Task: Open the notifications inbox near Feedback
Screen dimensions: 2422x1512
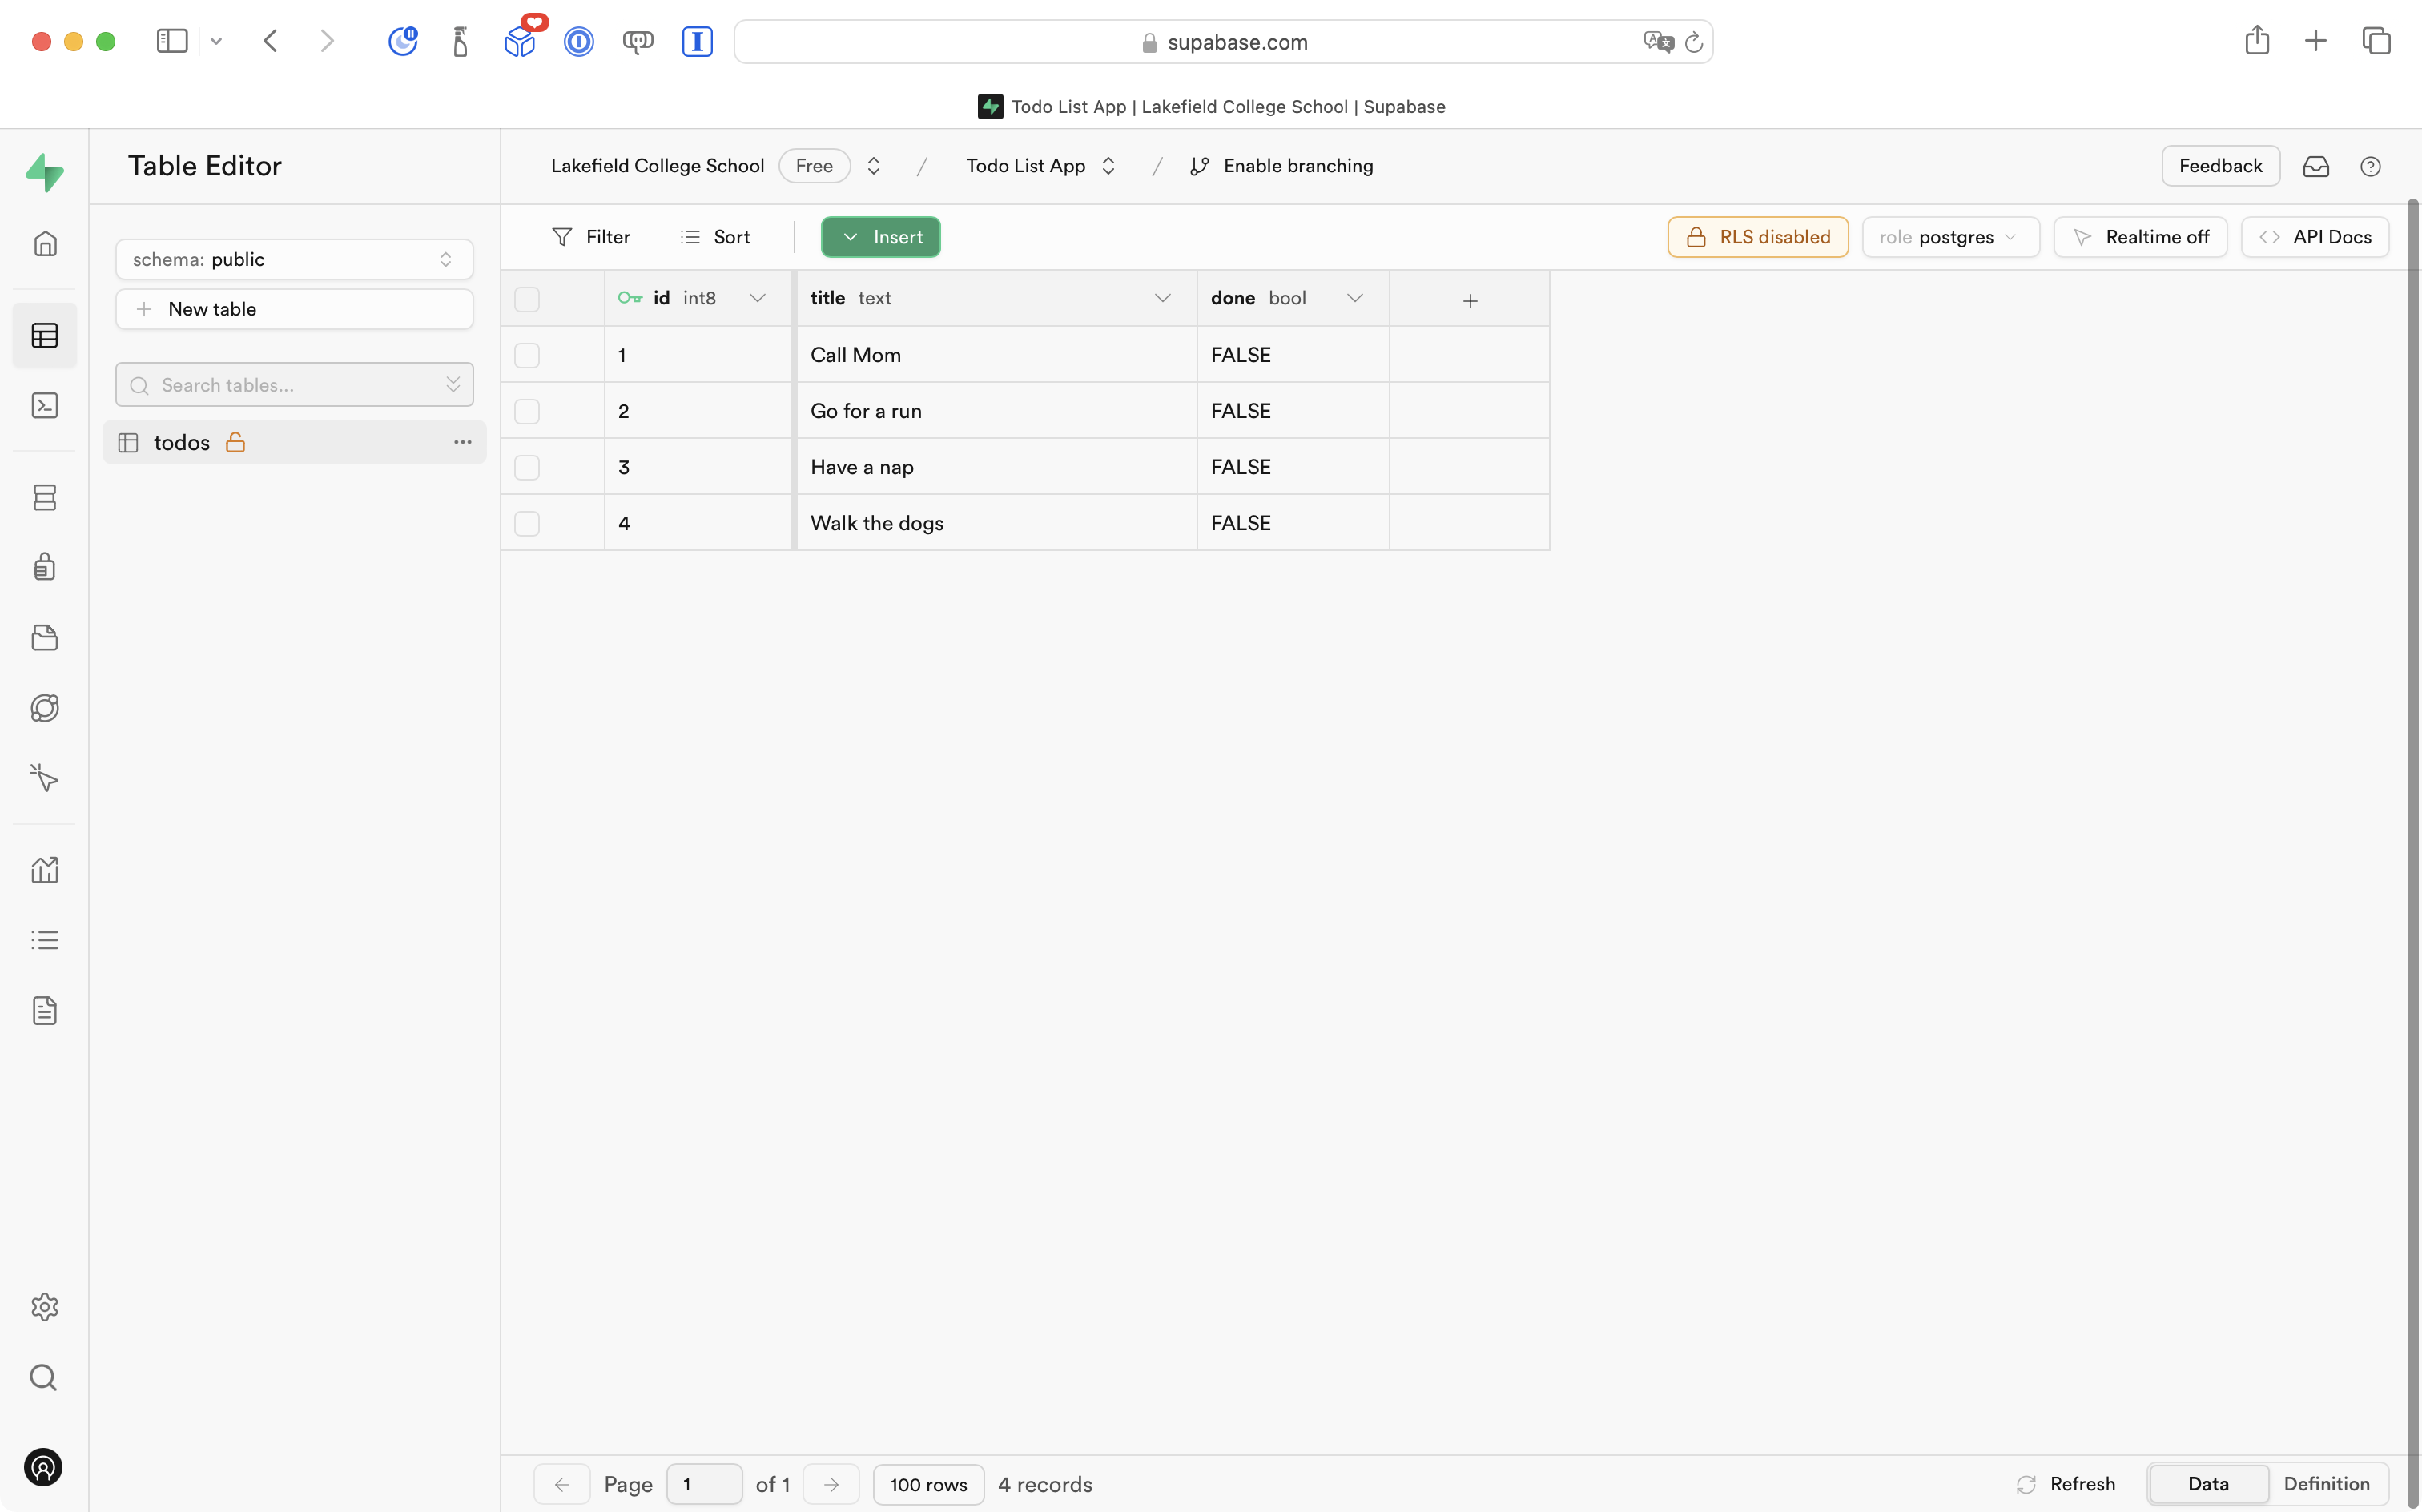Action: pyautogui.click(x=2316, y=166)
